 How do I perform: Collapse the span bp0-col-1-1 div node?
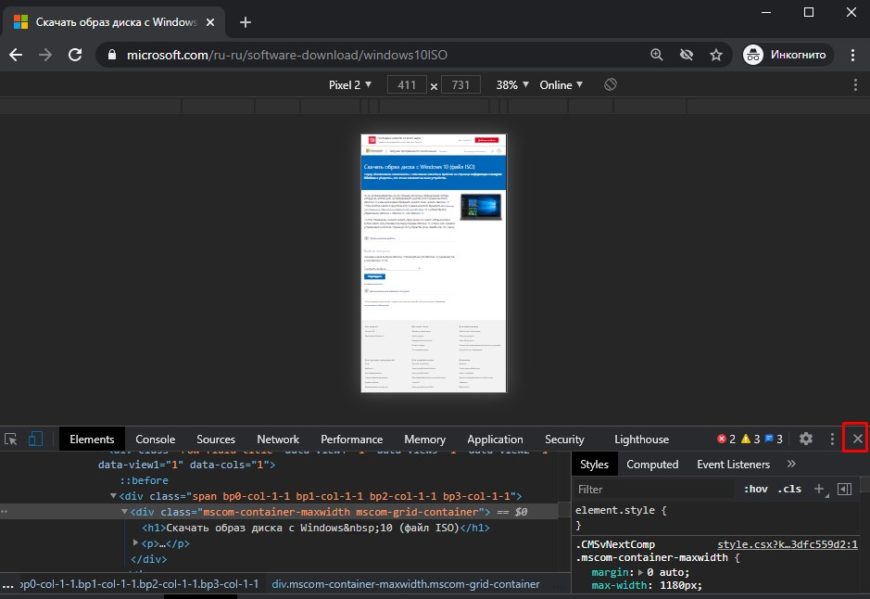click(114, 496)
